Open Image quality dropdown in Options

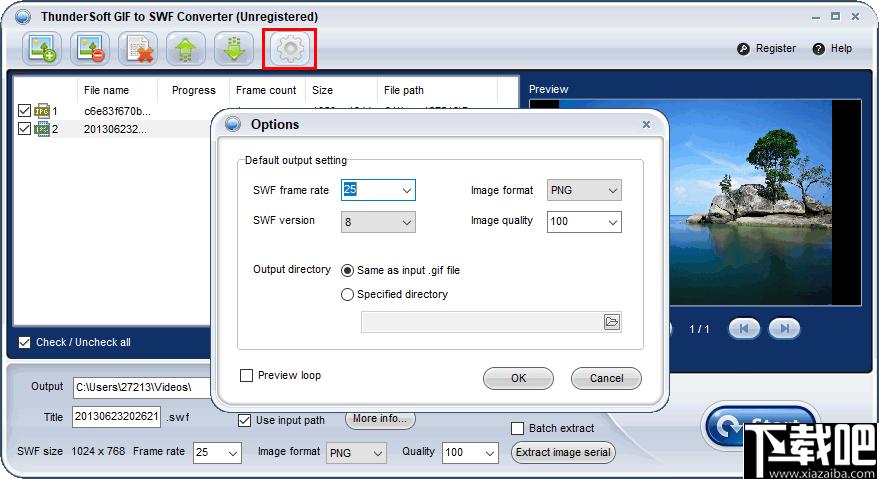(613, 222)
